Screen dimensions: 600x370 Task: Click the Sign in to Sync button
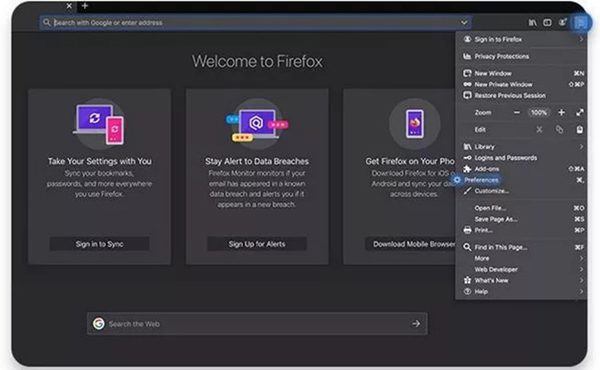coord(99,244)
